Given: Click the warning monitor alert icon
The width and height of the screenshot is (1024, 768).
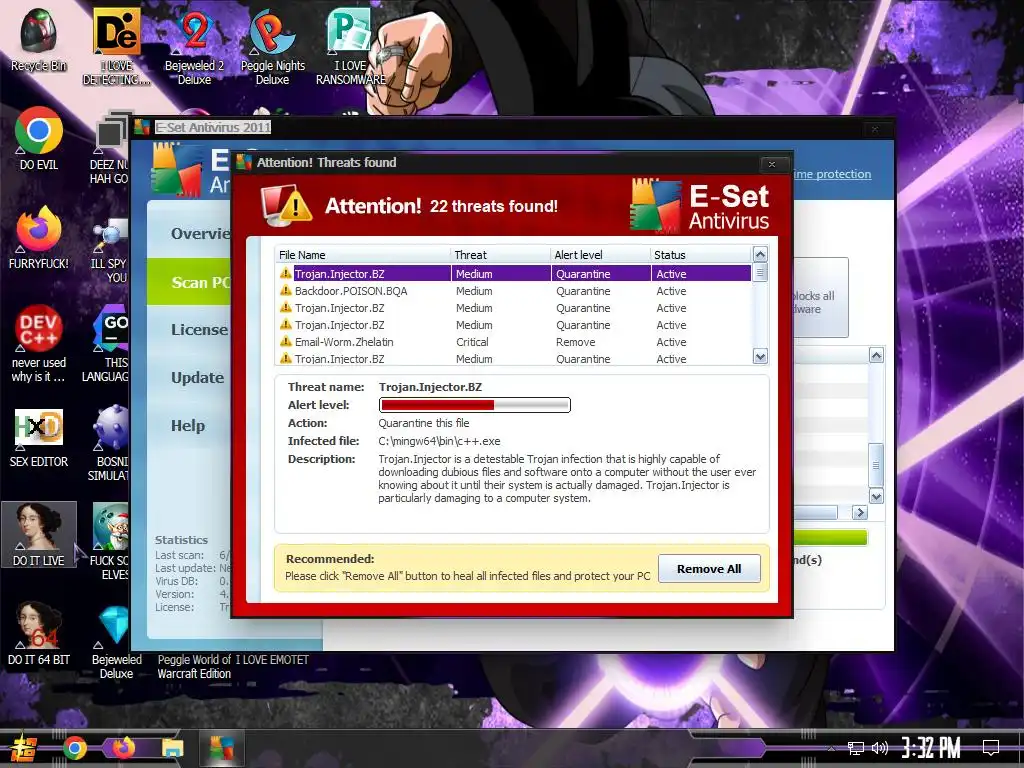Looking at the screenshot, I should [x=287, y=205].
